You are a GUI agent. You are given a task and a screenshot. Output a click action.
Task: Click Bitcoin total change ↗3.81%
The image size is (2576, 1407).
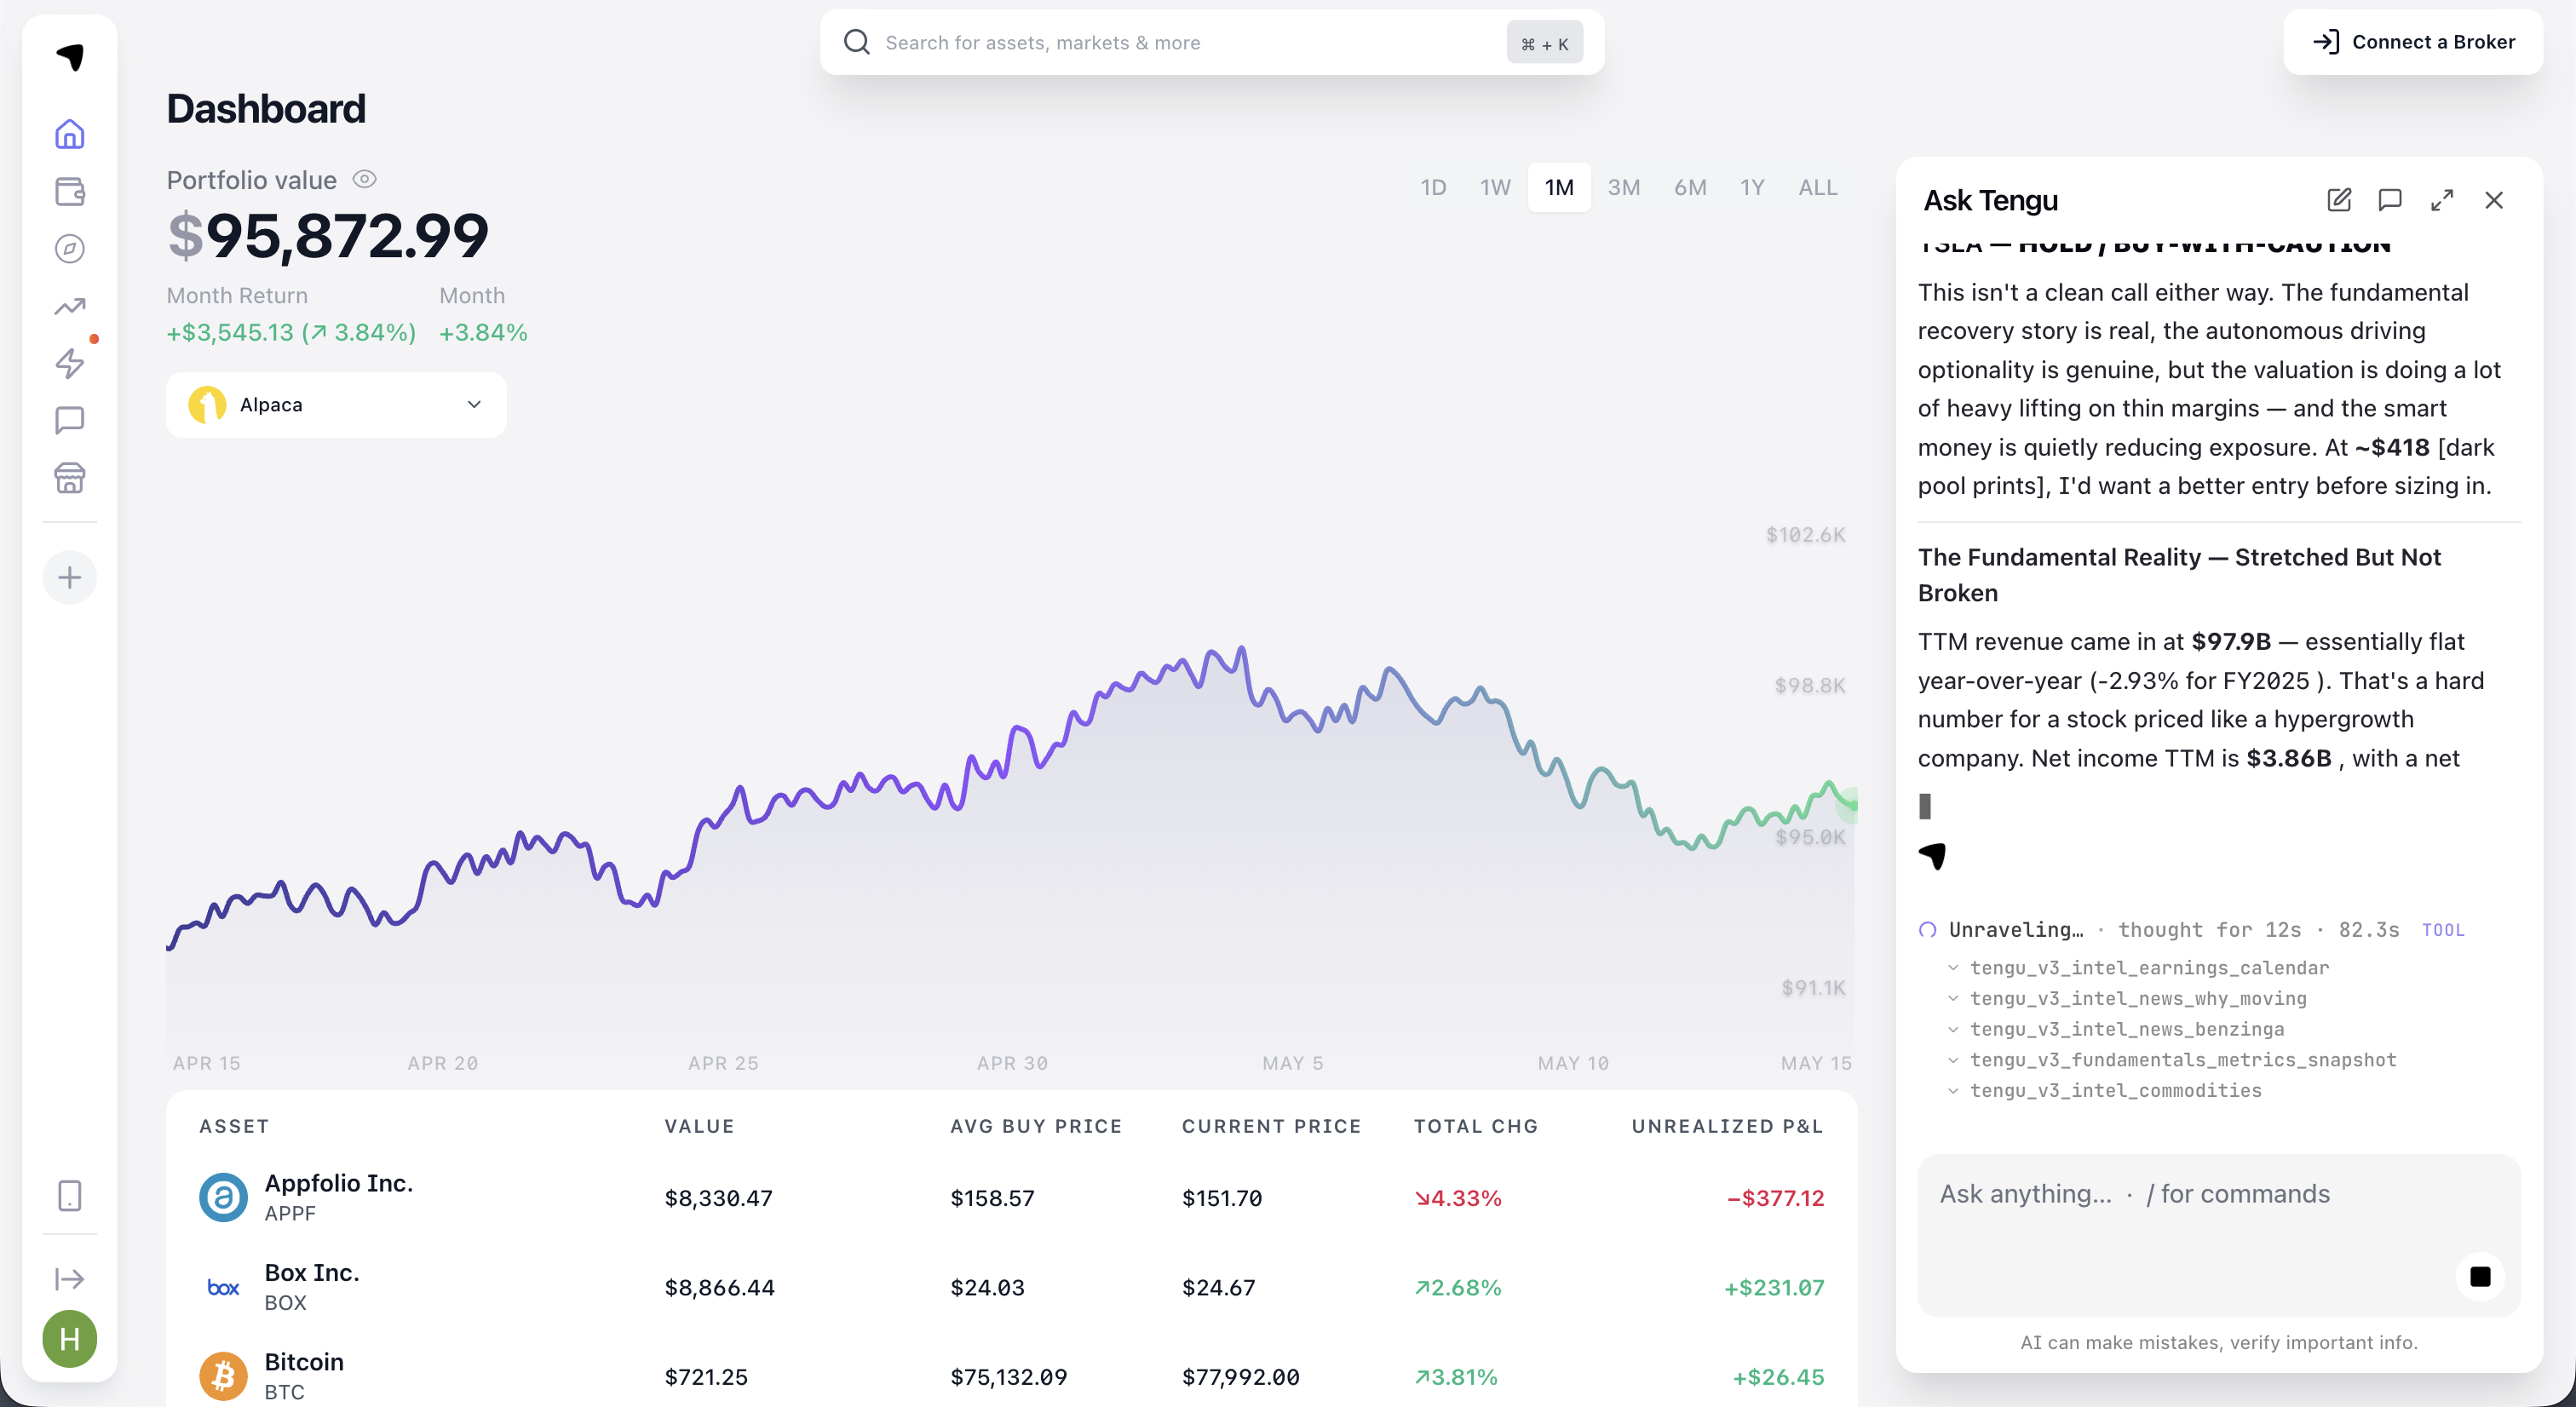tap(1456, 1378)
